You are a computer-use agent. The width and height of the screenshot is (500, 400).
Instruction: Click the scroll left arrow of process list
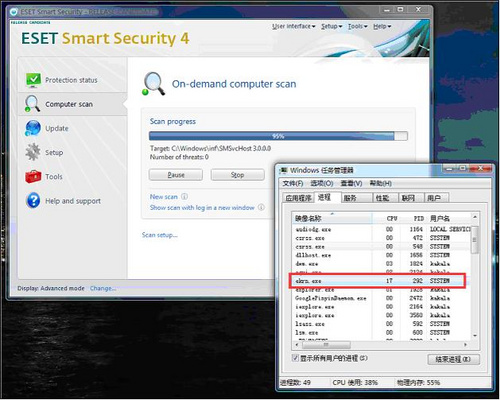(x=297, y=344)
